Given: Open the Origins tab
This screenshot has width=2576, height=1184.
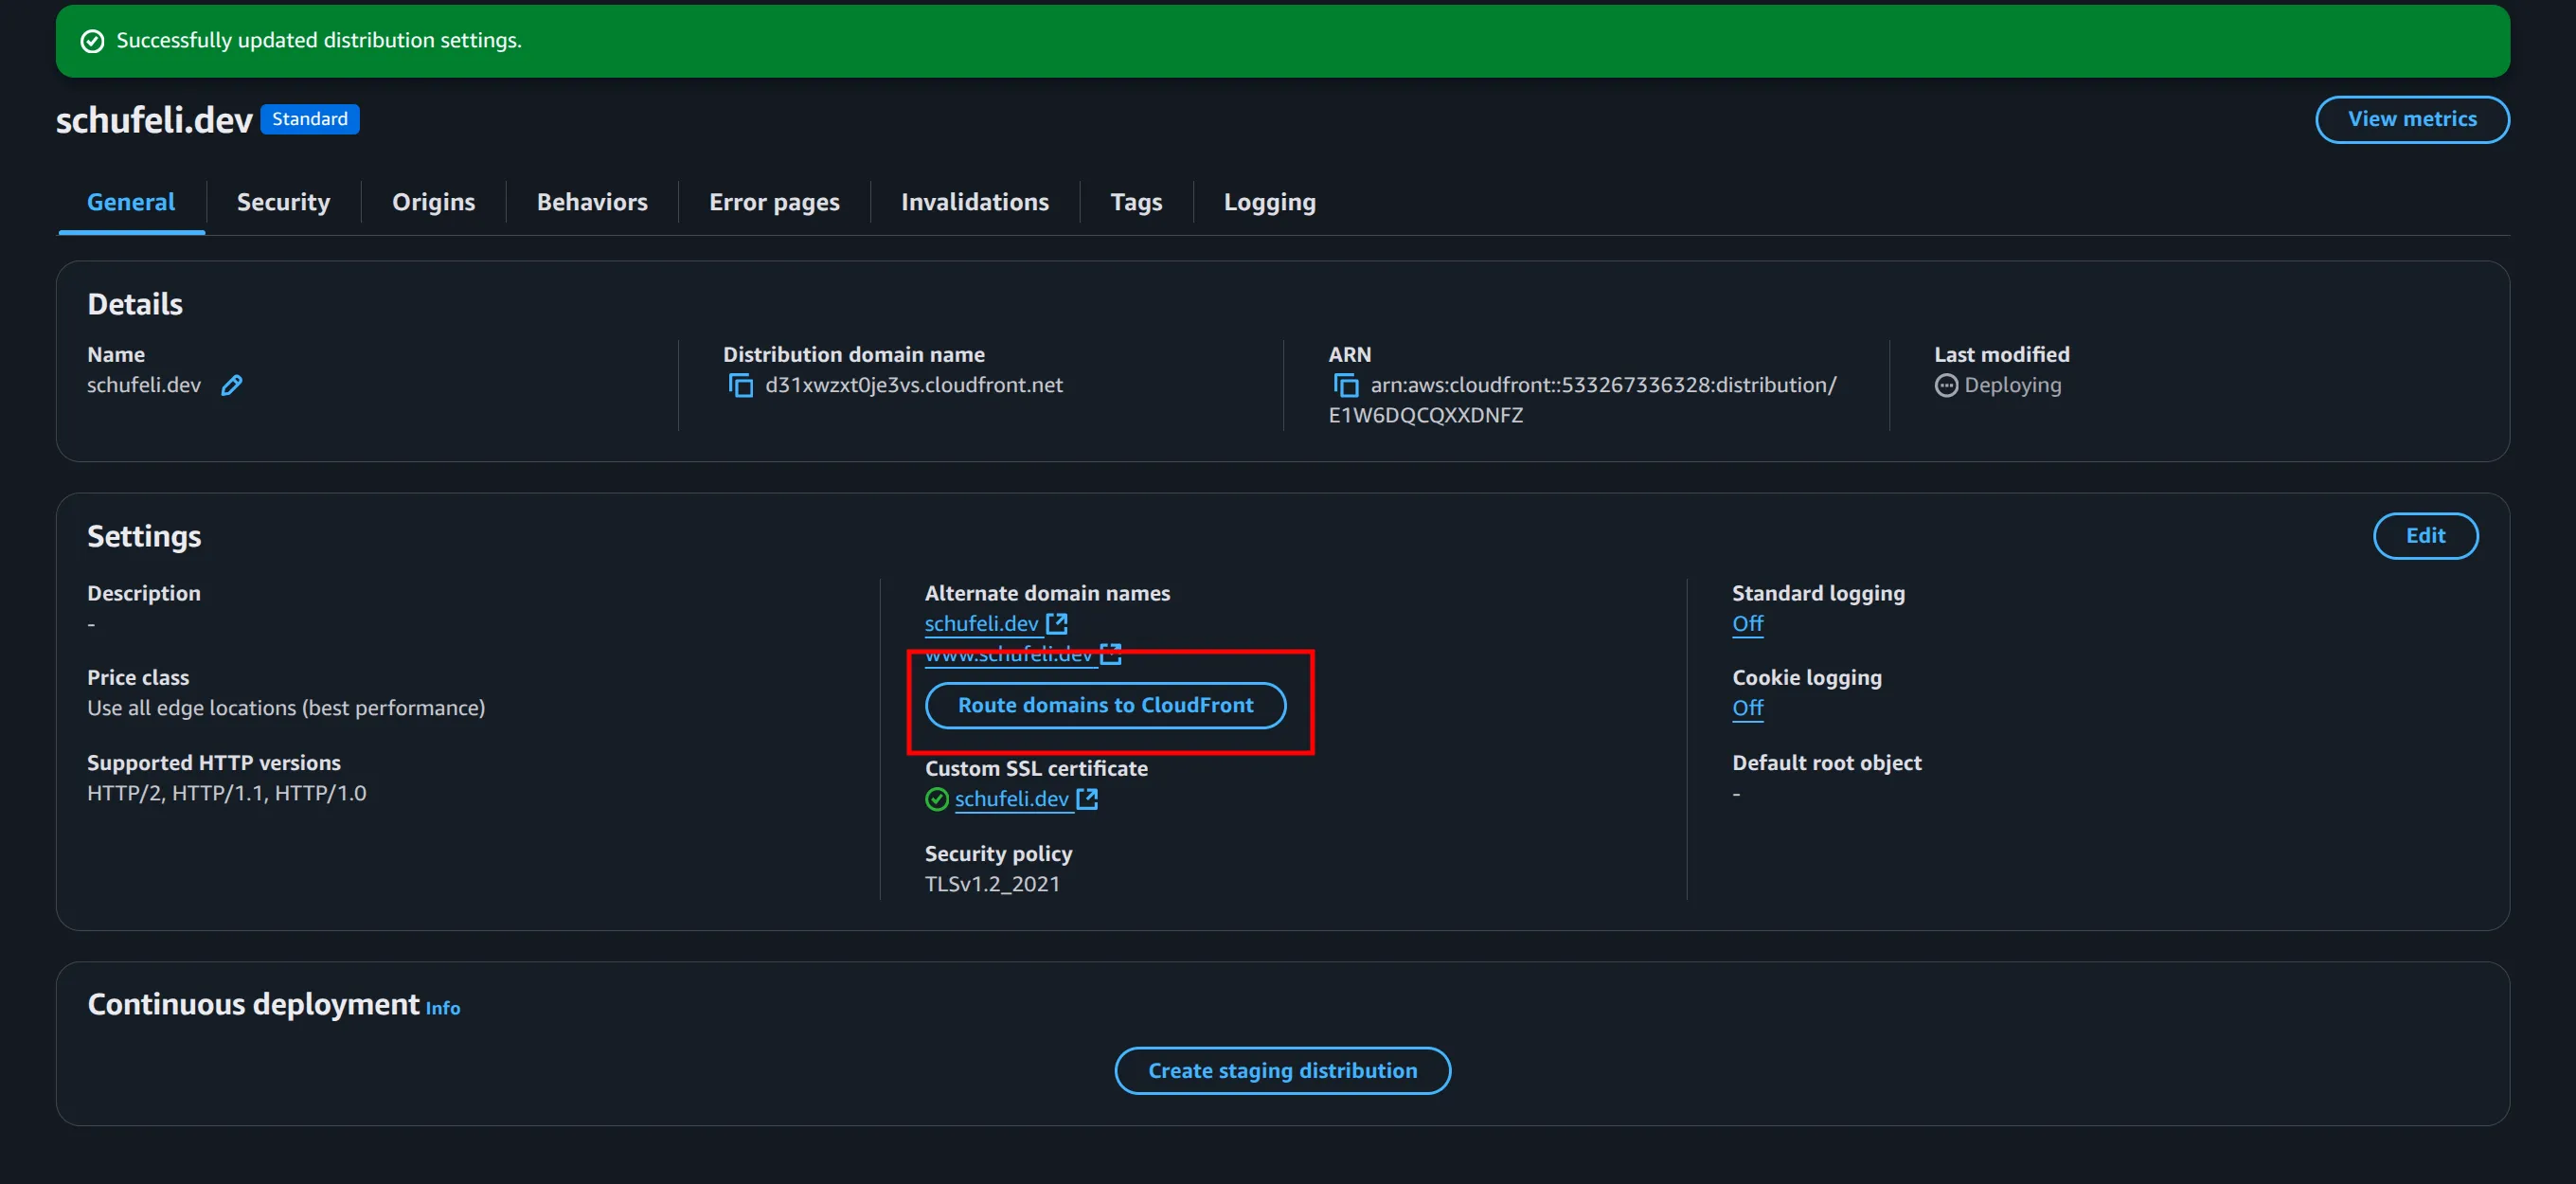Looking at the screenshot, I should pyautogui.click(x=433, y=202).
